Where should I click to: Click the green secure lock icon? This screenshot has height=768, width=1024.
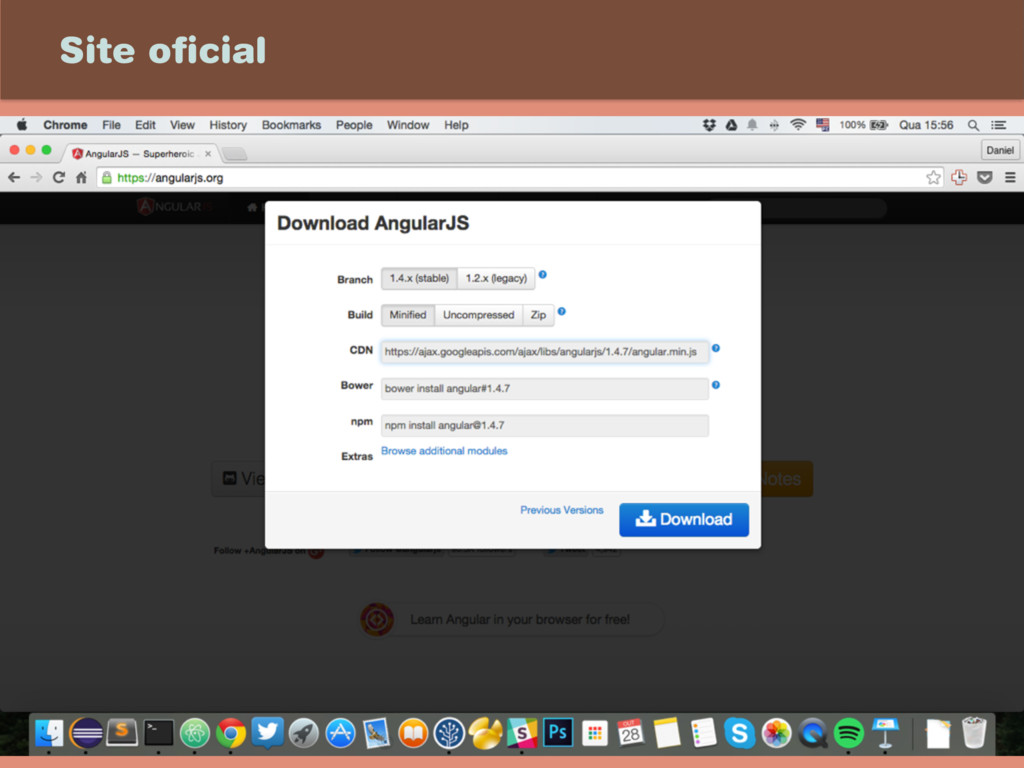tap(107, 178)
